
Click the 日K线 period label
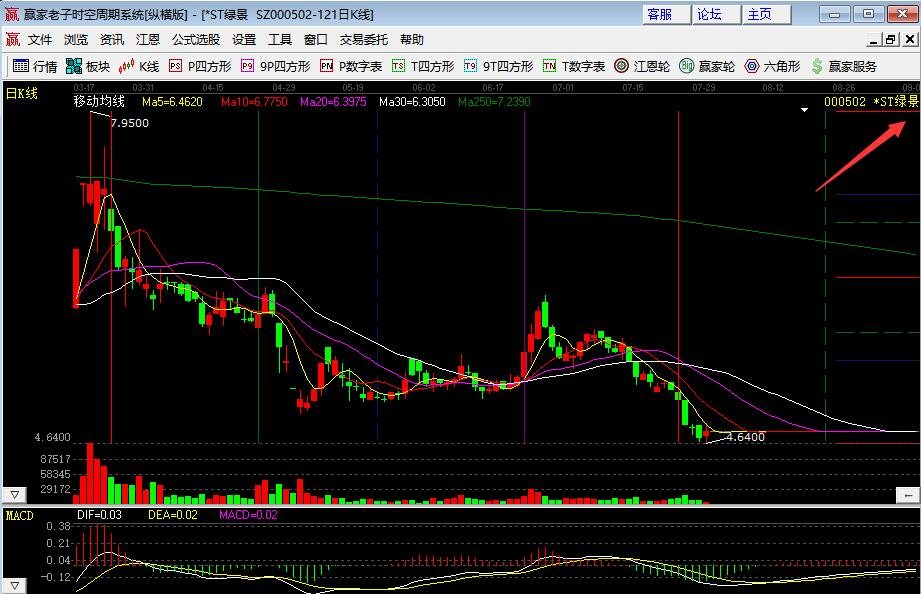(x=22, y=93)
